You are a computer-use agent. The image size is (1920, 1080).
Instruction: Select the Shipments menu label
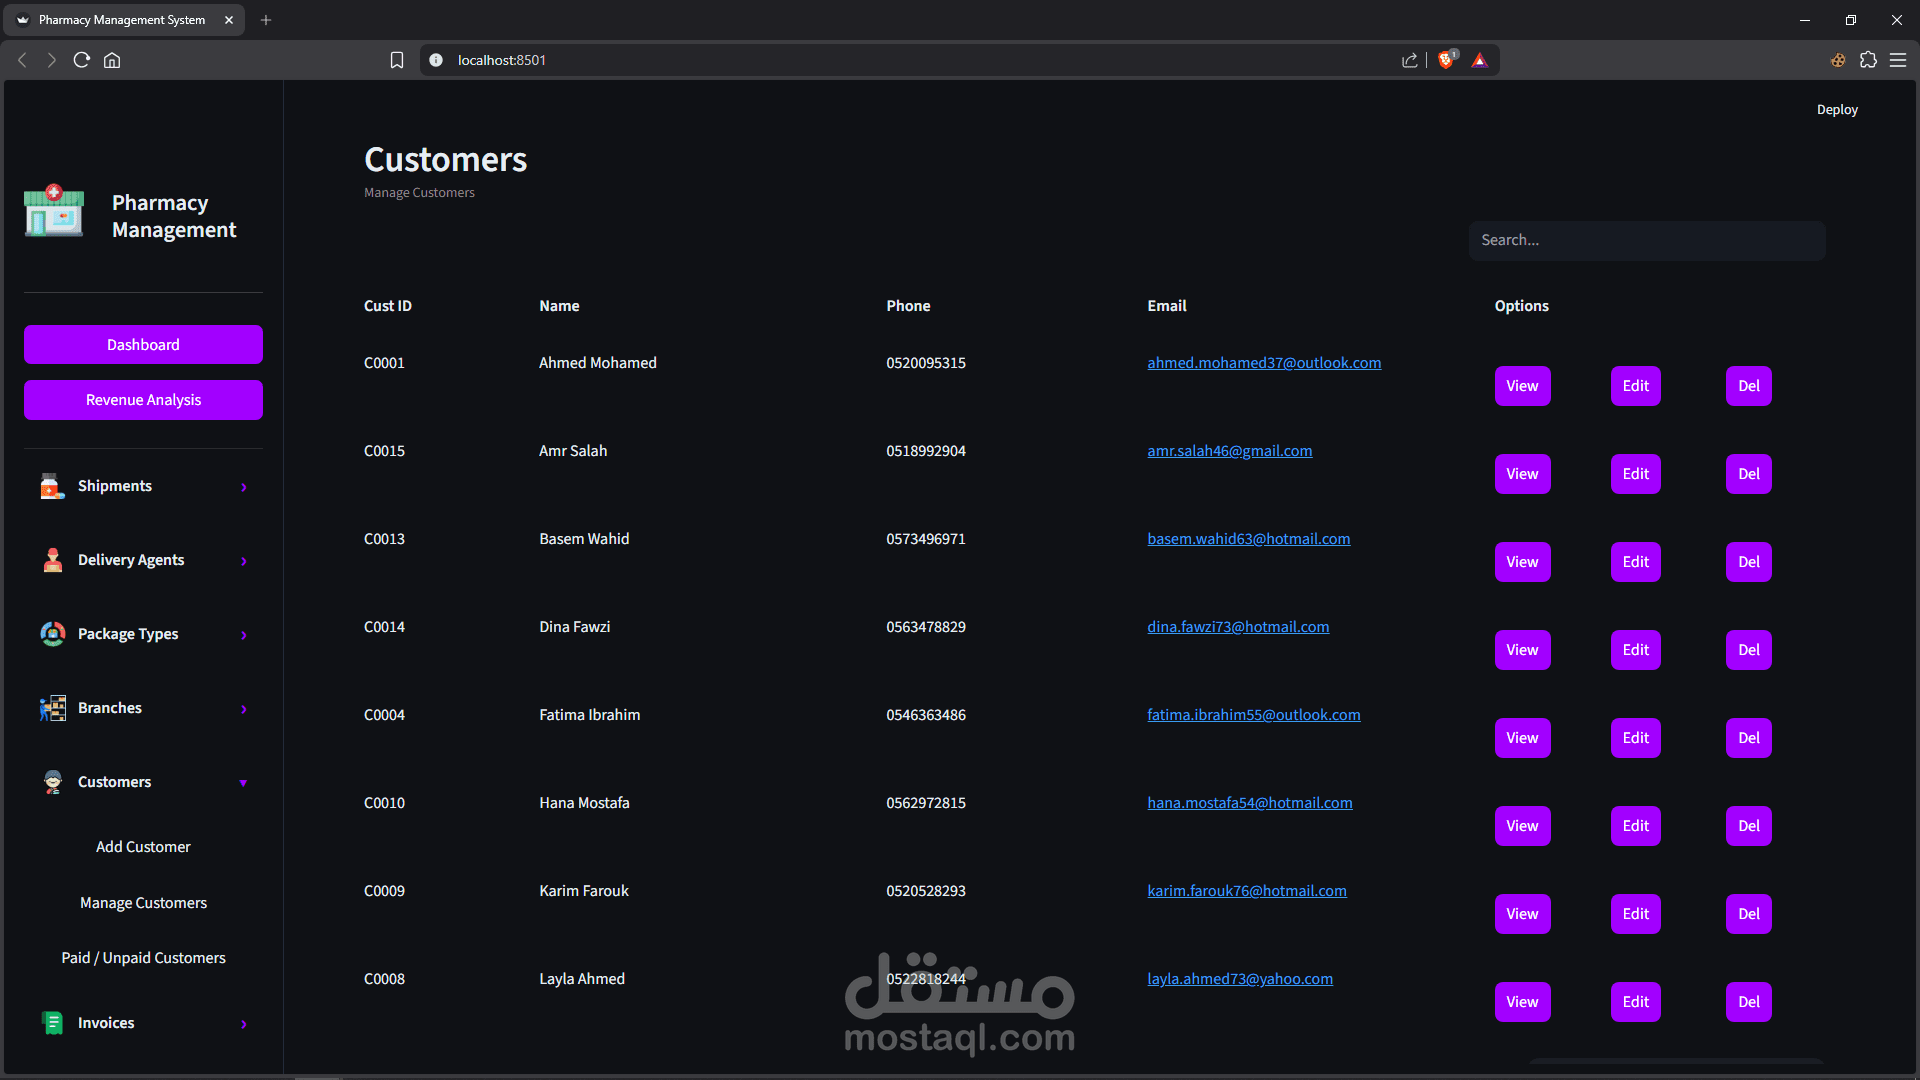pos(115,486)
